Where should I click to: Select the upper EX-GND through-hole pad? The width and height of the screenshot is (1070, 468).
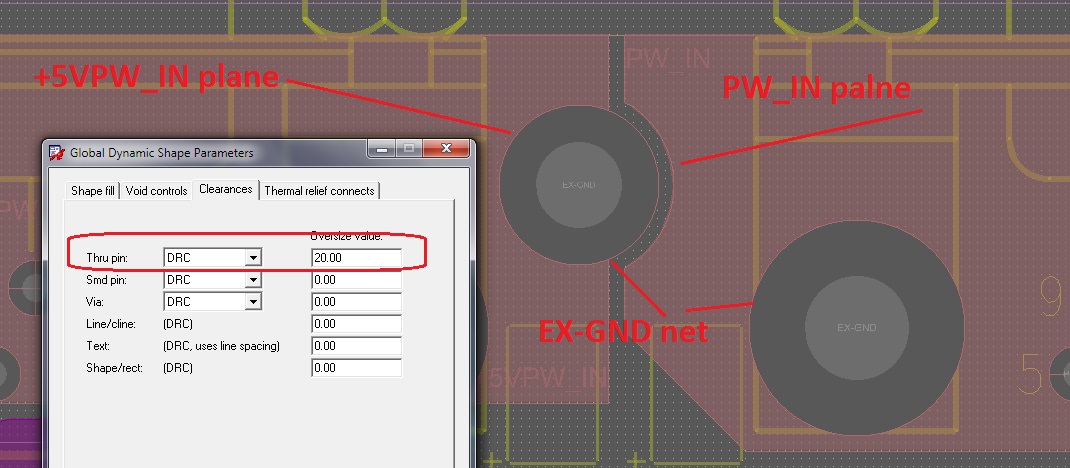(x=579, y=185)
